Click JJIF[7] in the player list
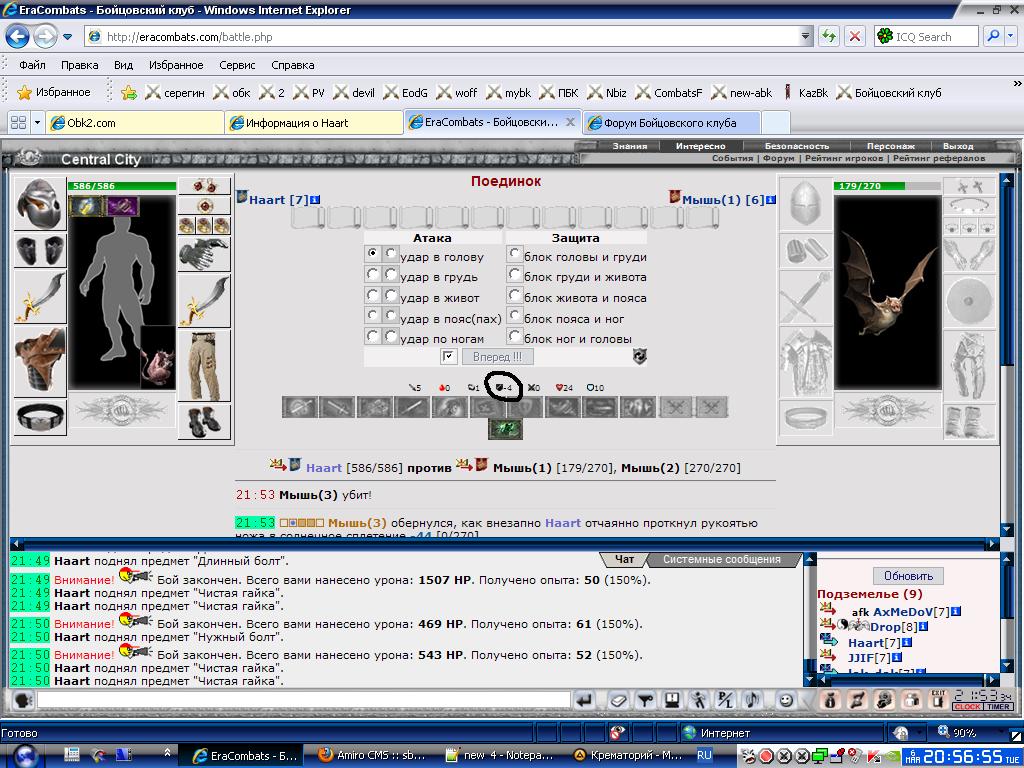The image size is (1024, 768). tap(869, 658)
